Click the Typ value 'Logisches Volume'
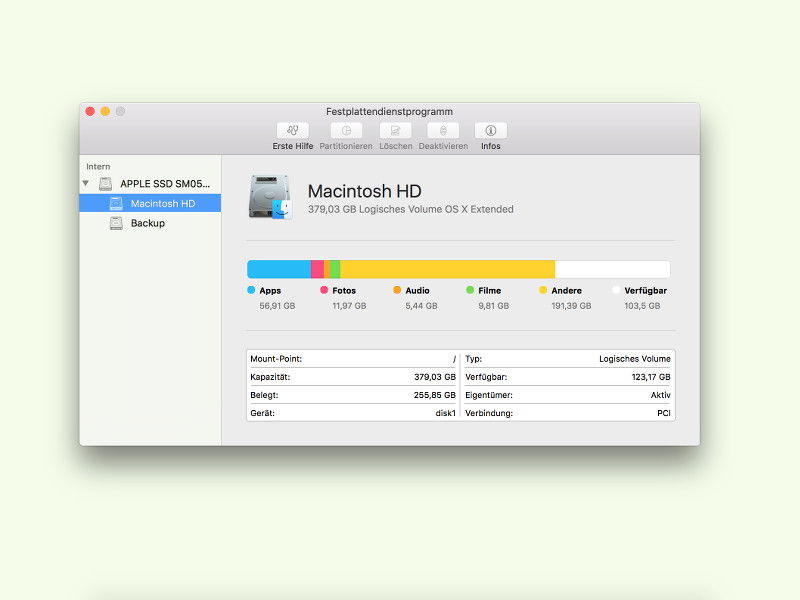 tap(635, 359)
